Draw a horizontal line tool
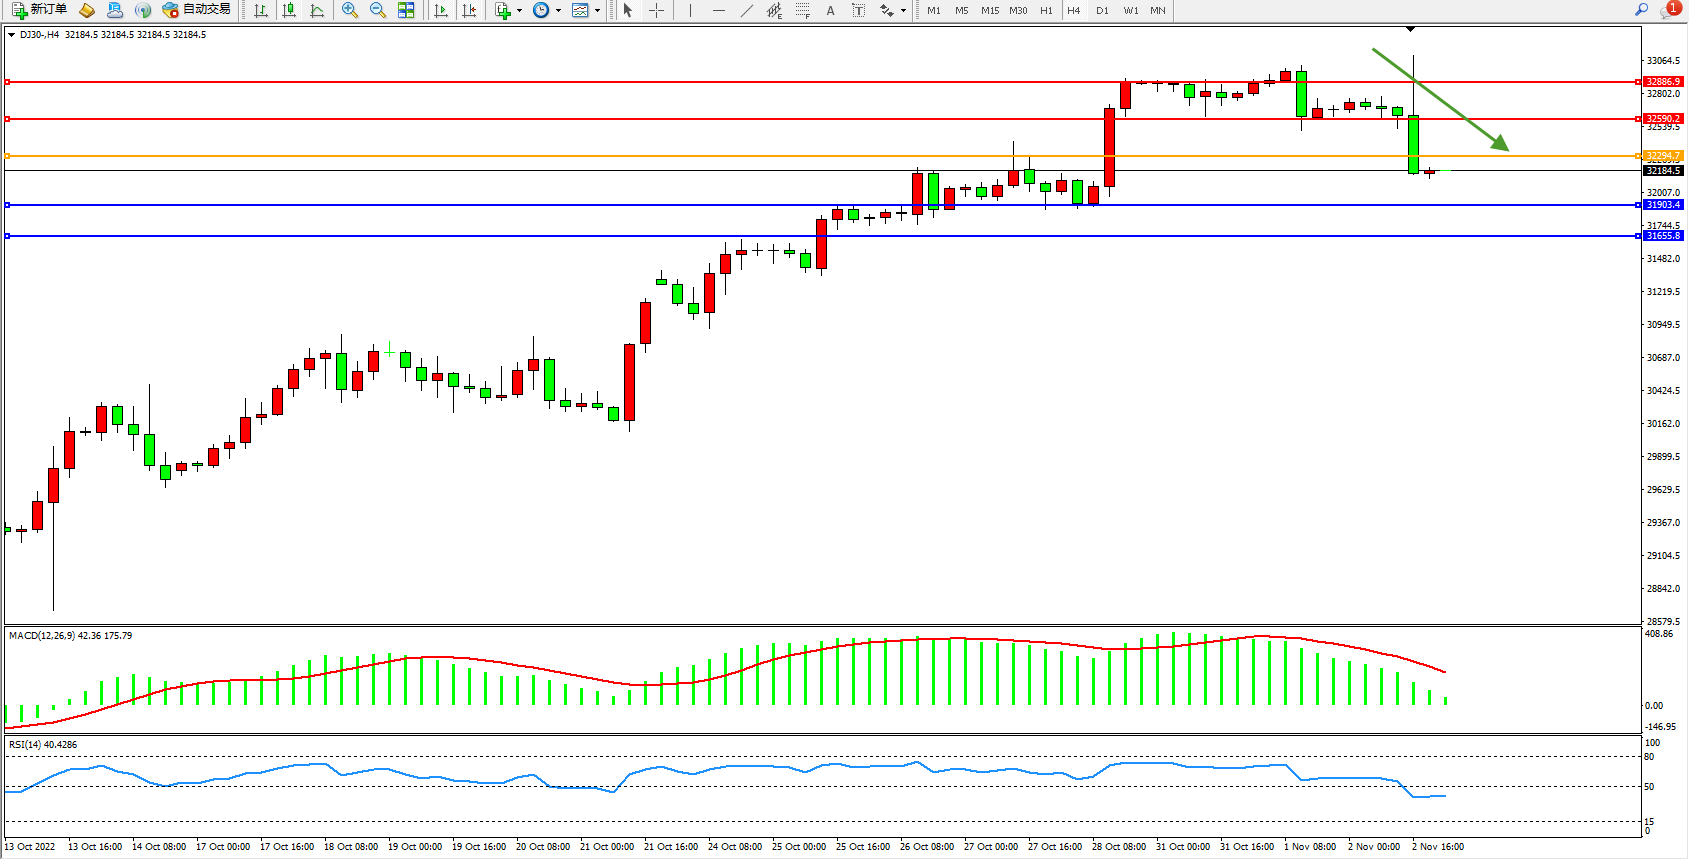 point(718,10)
